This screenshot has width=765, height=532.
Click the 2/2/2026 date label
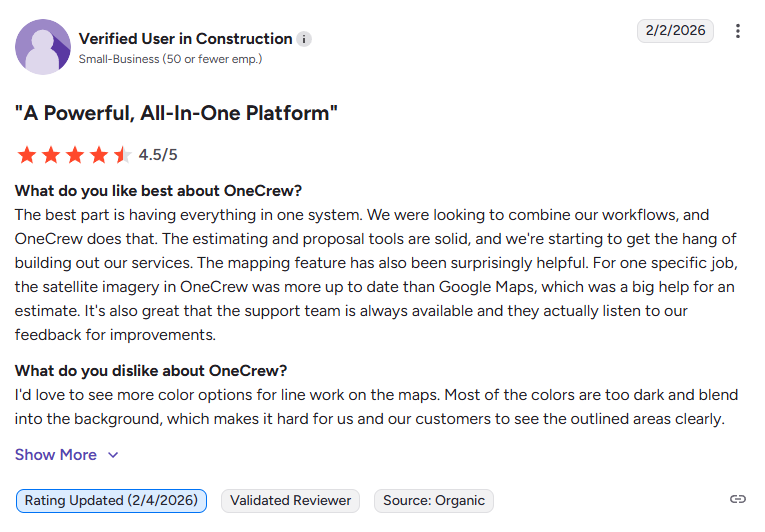(675, 31)
